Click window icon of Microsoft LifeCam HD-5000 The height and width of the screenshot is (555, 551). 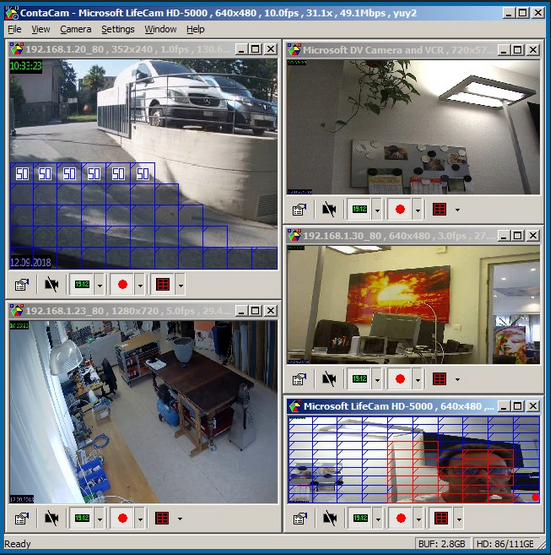pyautogui.click(x=294, y=406)
